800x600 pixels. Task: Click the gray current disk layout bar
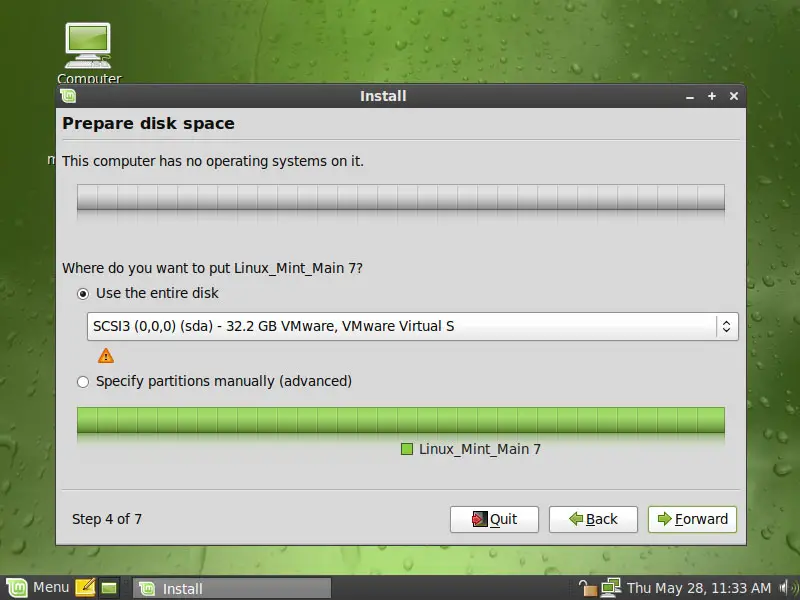401,197
